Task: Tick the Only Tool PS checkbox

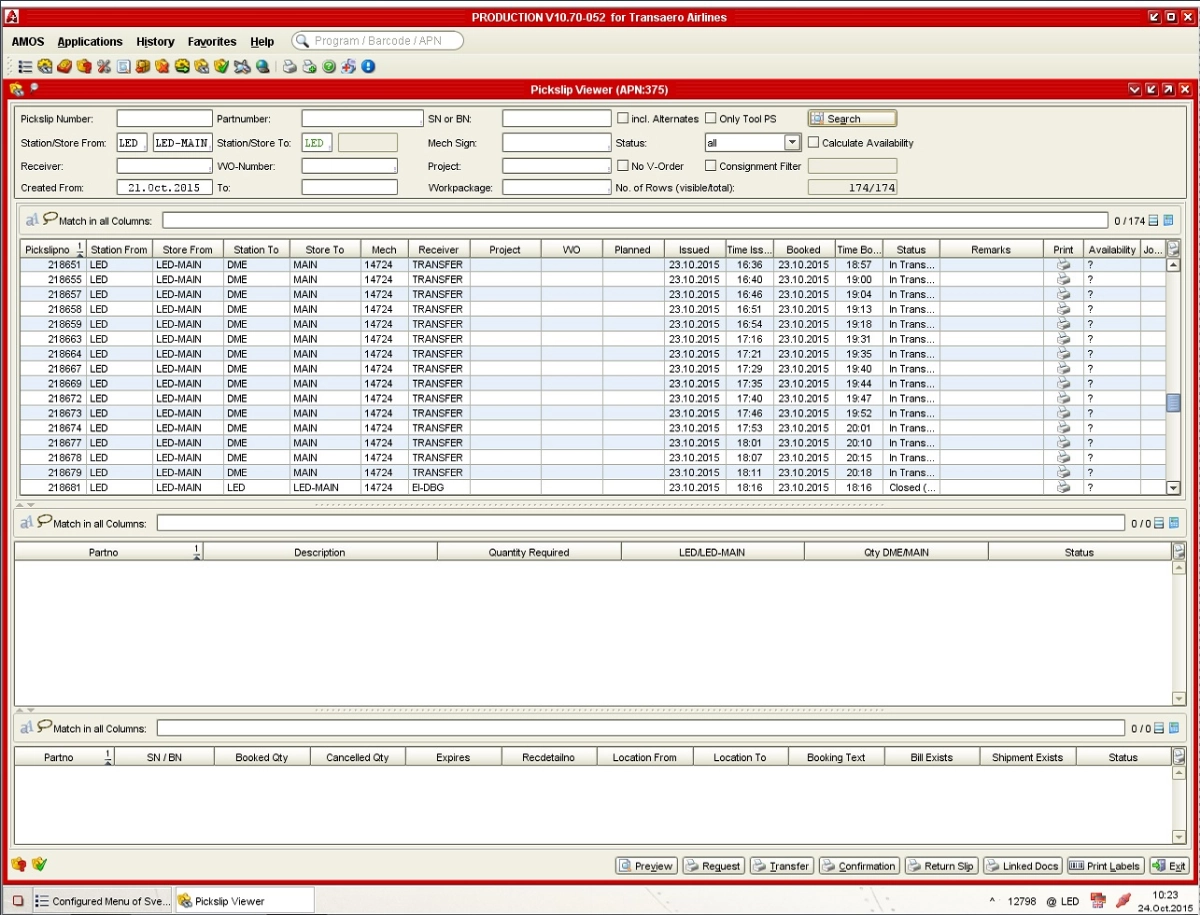Action: (x=711, y=118)
